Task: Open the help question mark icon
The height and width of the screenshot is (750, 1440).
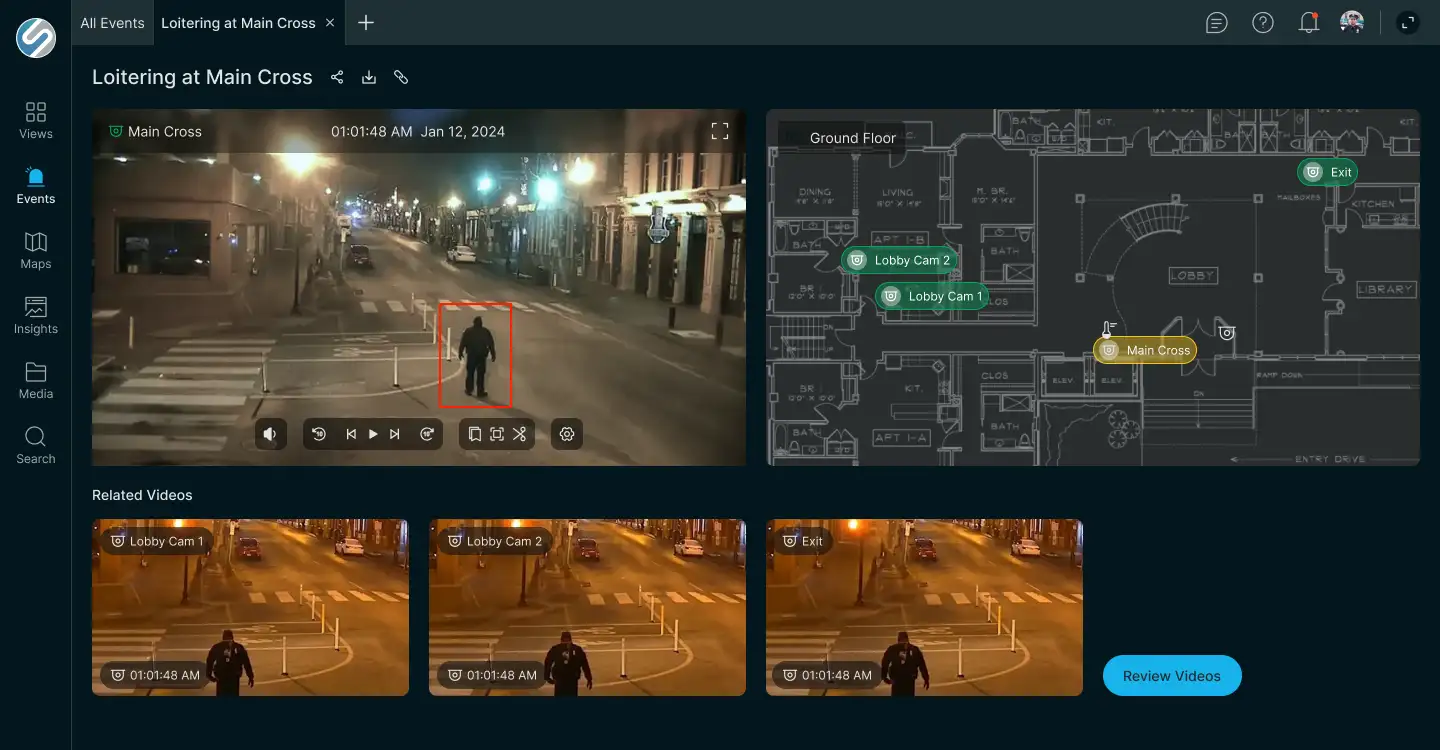Action: tap(1263, 22)
